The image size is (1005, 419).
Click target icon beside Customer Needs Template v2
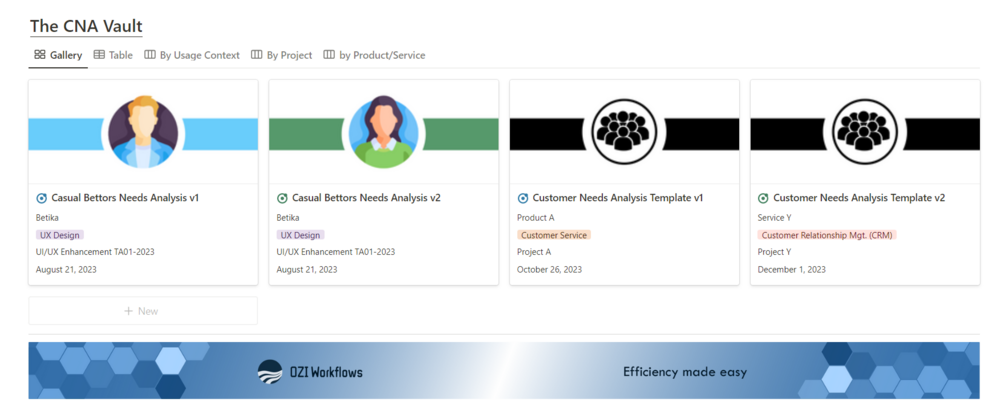[x=764, y=198]
